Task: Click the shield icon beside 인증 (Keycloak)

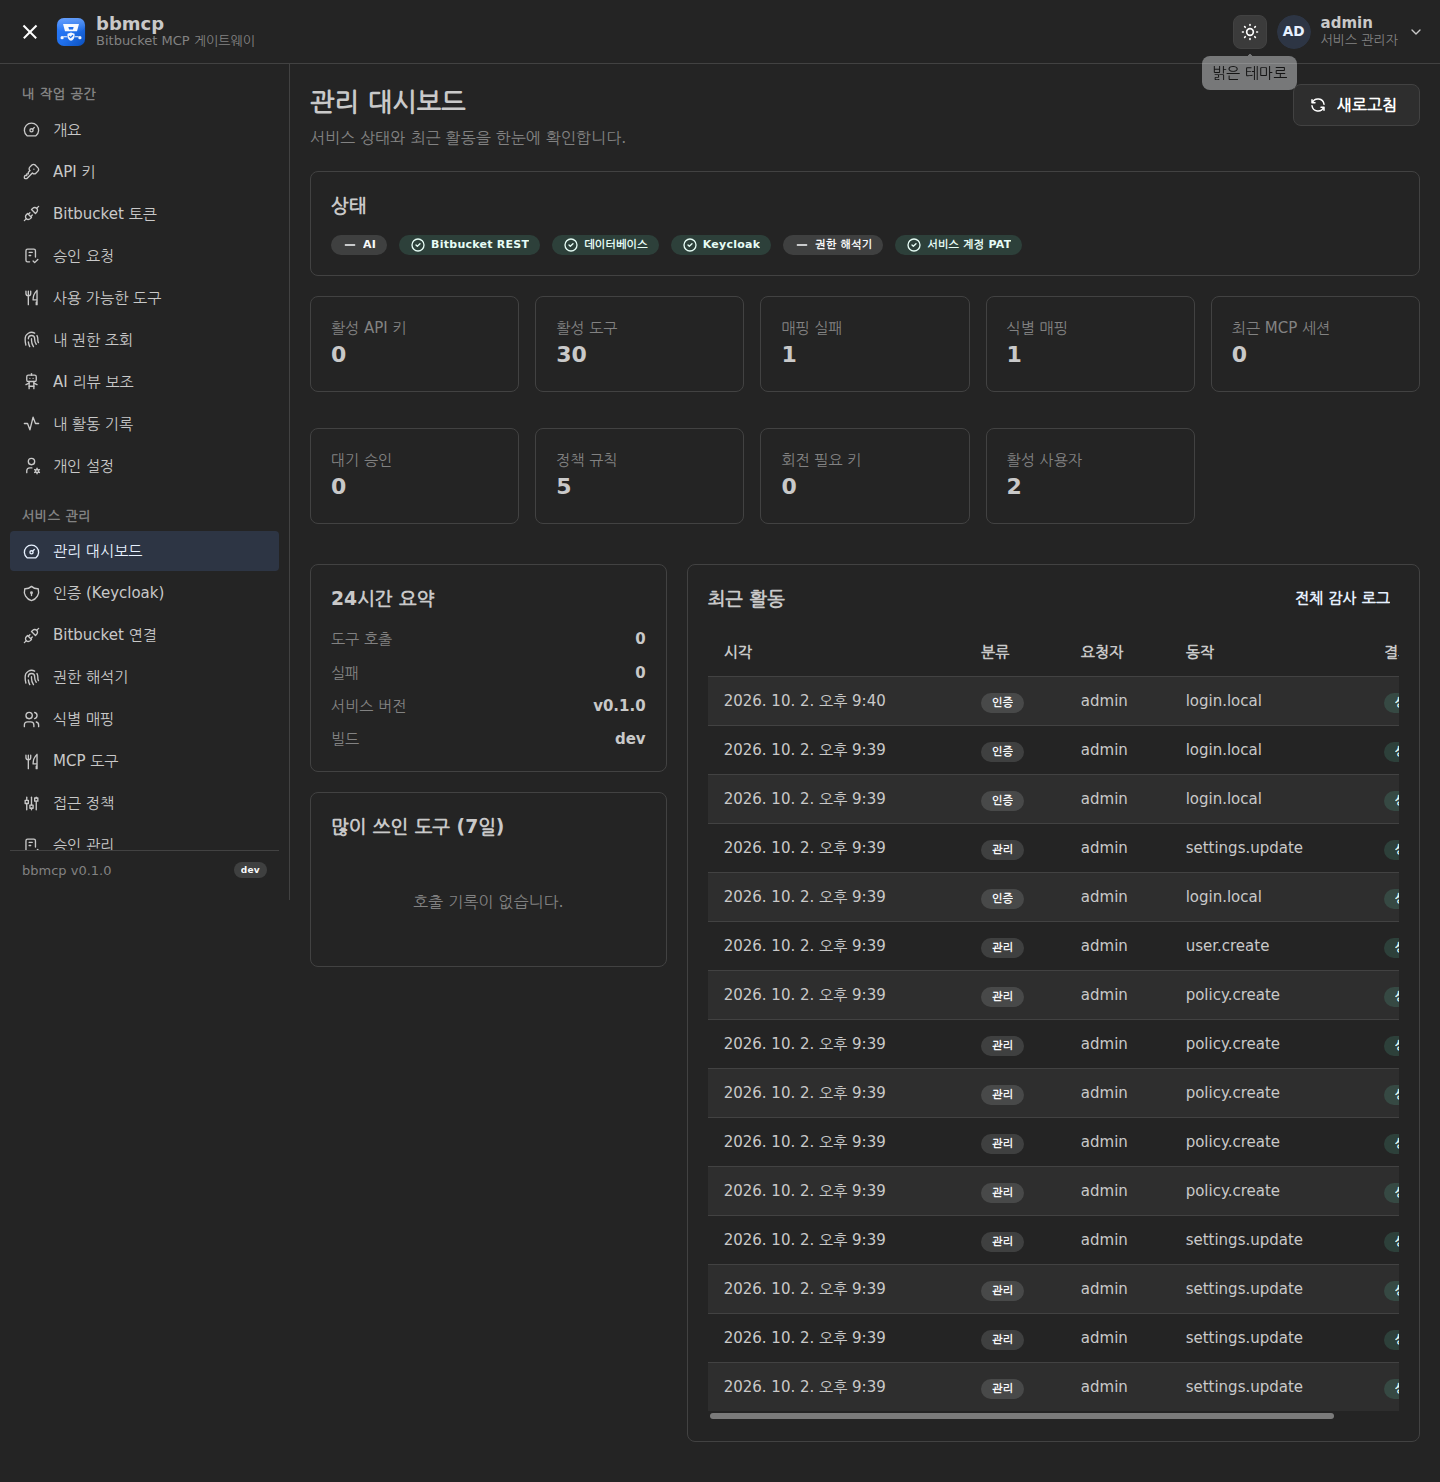Action: coord(32,593)
